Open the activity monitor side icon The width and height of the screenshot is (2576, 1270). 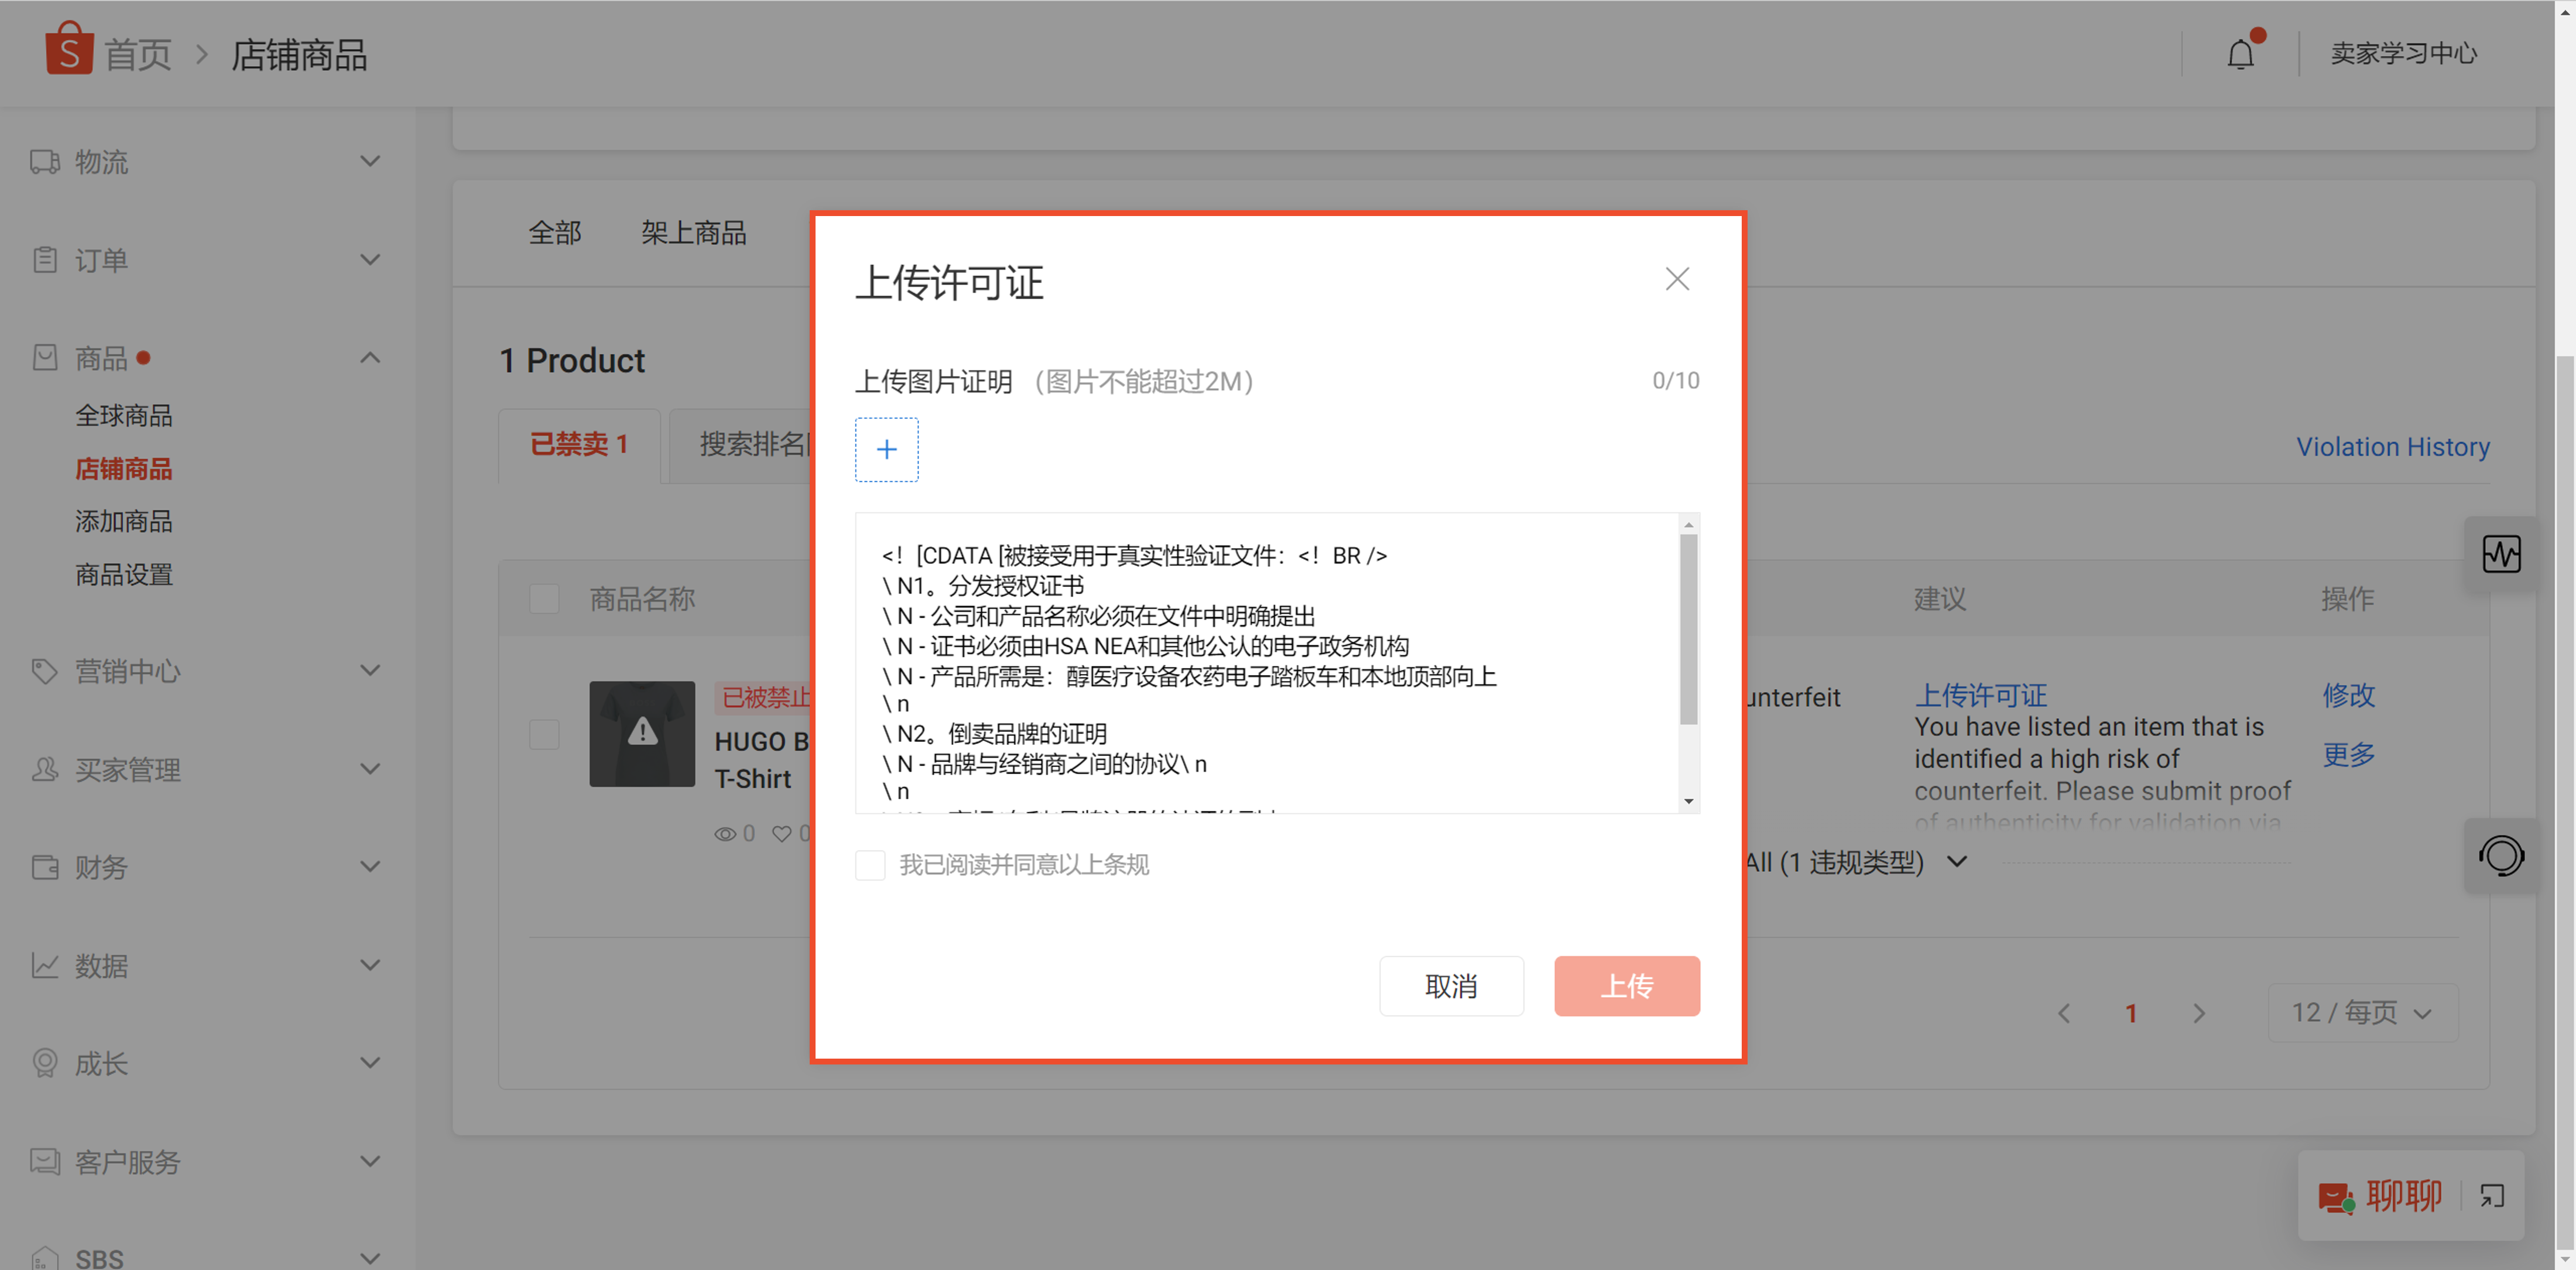coord(2501,554)
